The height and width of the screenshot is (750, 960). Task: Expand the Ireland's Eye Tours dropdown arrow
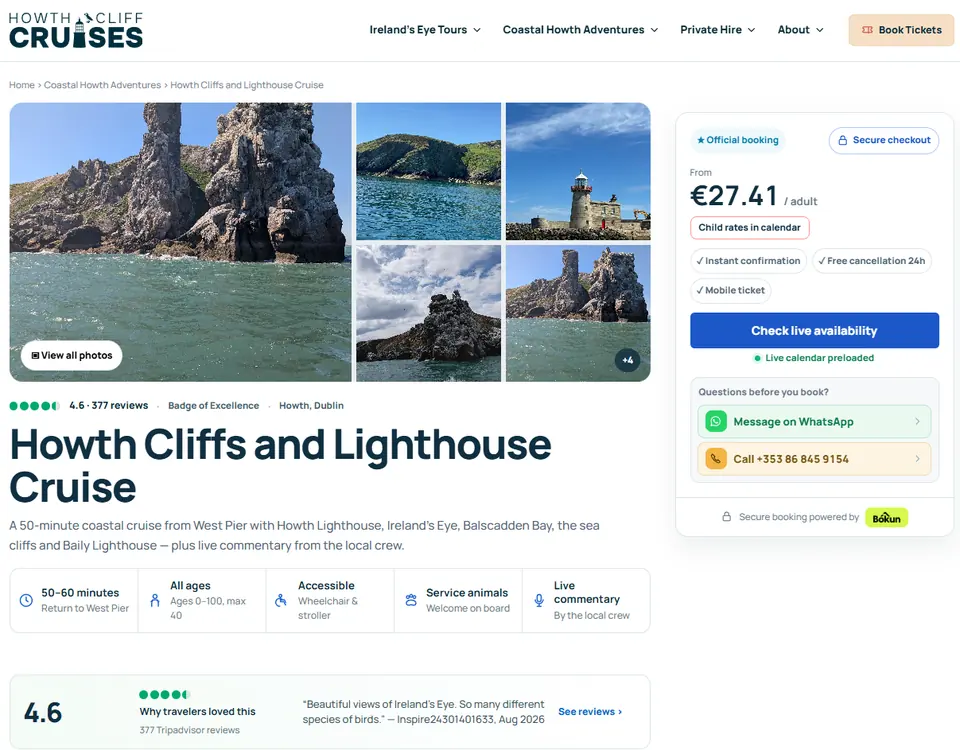click(x=477, y=30)
